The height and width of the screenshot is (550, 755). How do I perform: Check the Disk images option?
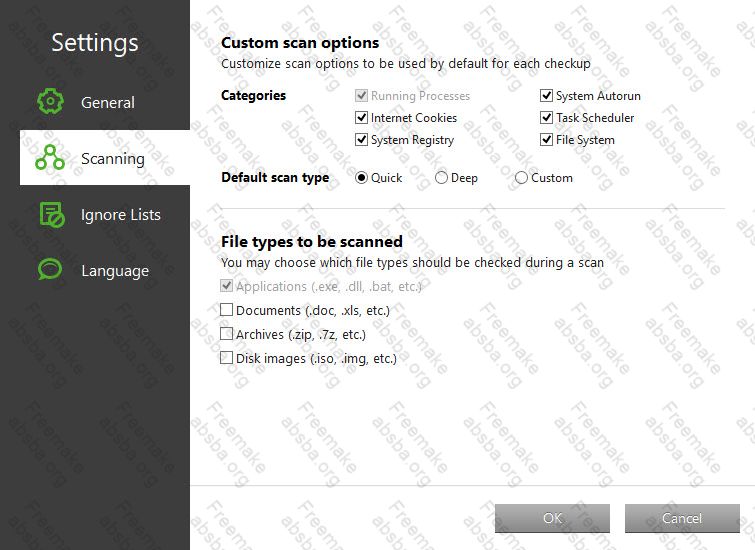tap(226, 358)
